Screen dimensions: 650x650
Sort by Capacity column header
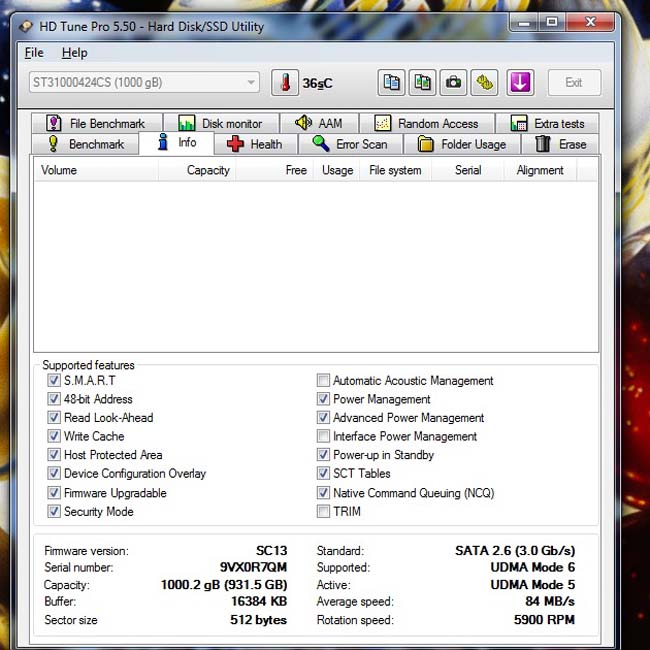(x=197, y=170)
